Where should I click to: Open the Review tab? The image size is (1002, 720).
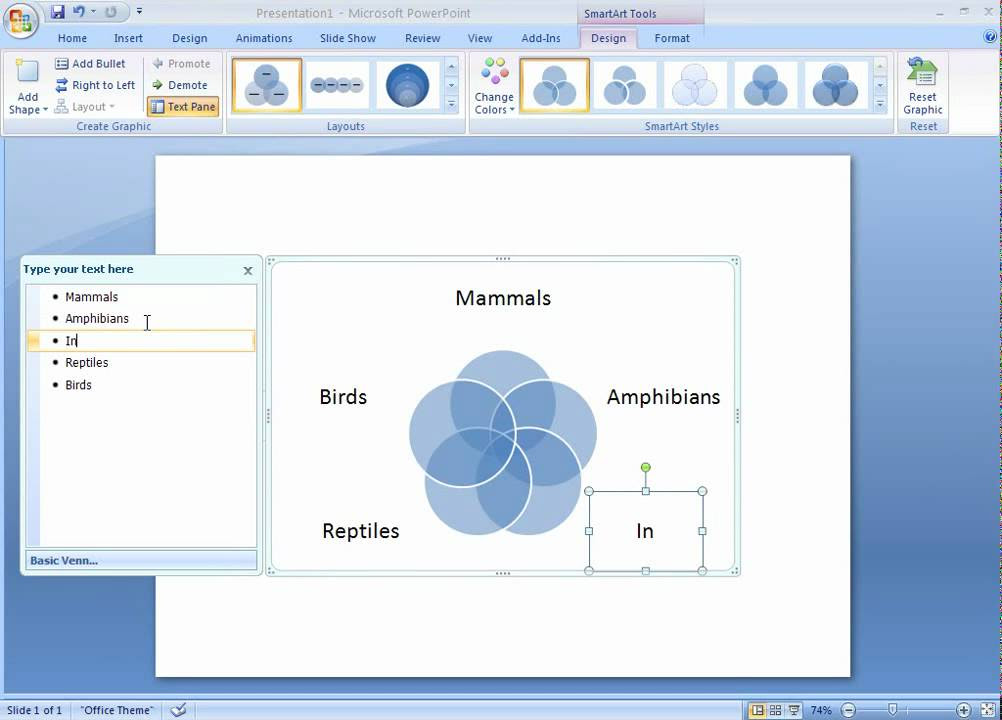[x=422, y=38]
